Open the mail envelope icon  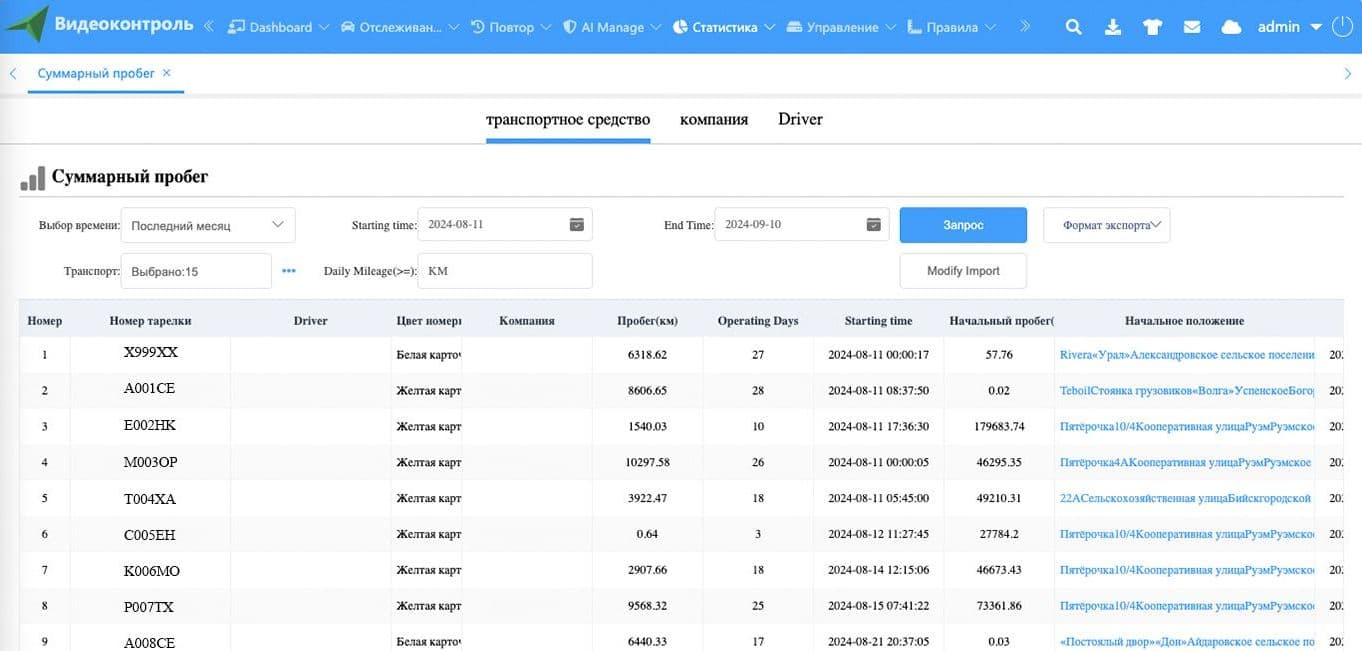point(1192,27)
